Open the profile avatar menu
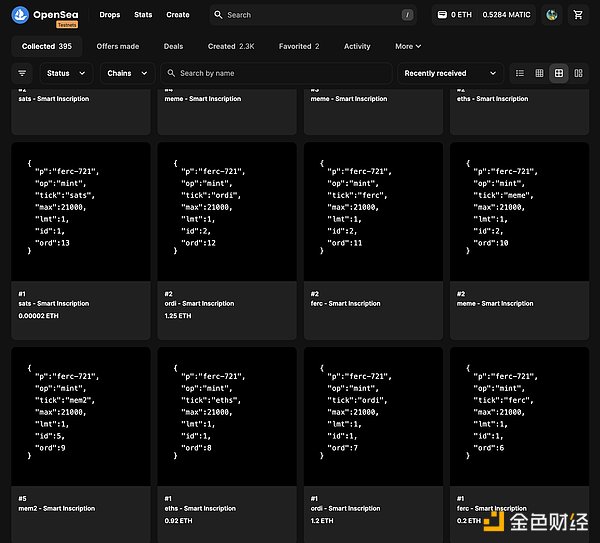Image resolution: width=600 pixels, height=543 pixels. [552, 15]
